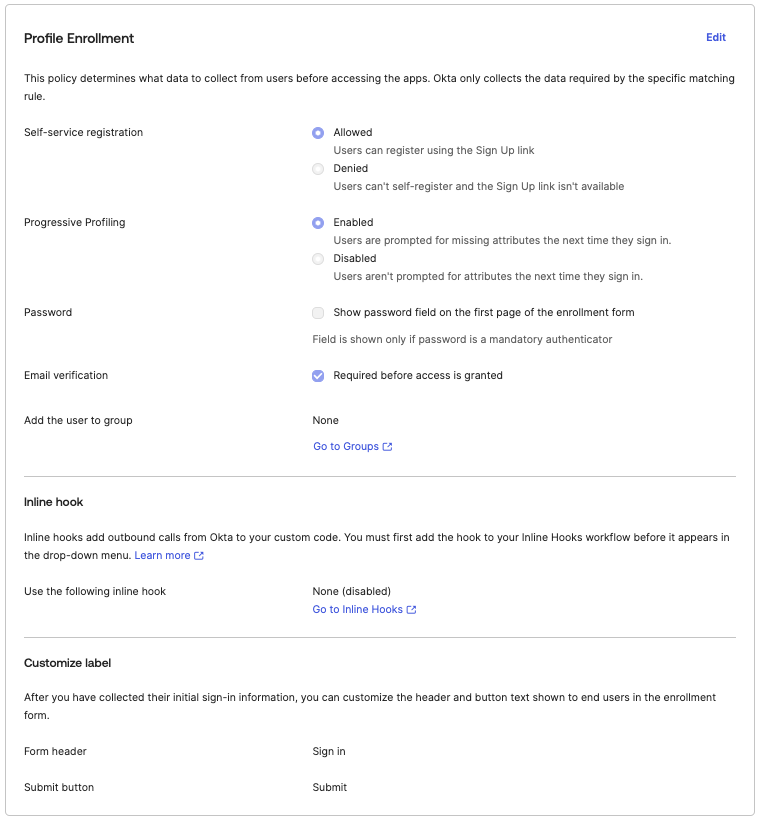Check show password field on enrollment form
This screenshot has width=761, height=822.
pyautogui.click(x=318, y=312)
